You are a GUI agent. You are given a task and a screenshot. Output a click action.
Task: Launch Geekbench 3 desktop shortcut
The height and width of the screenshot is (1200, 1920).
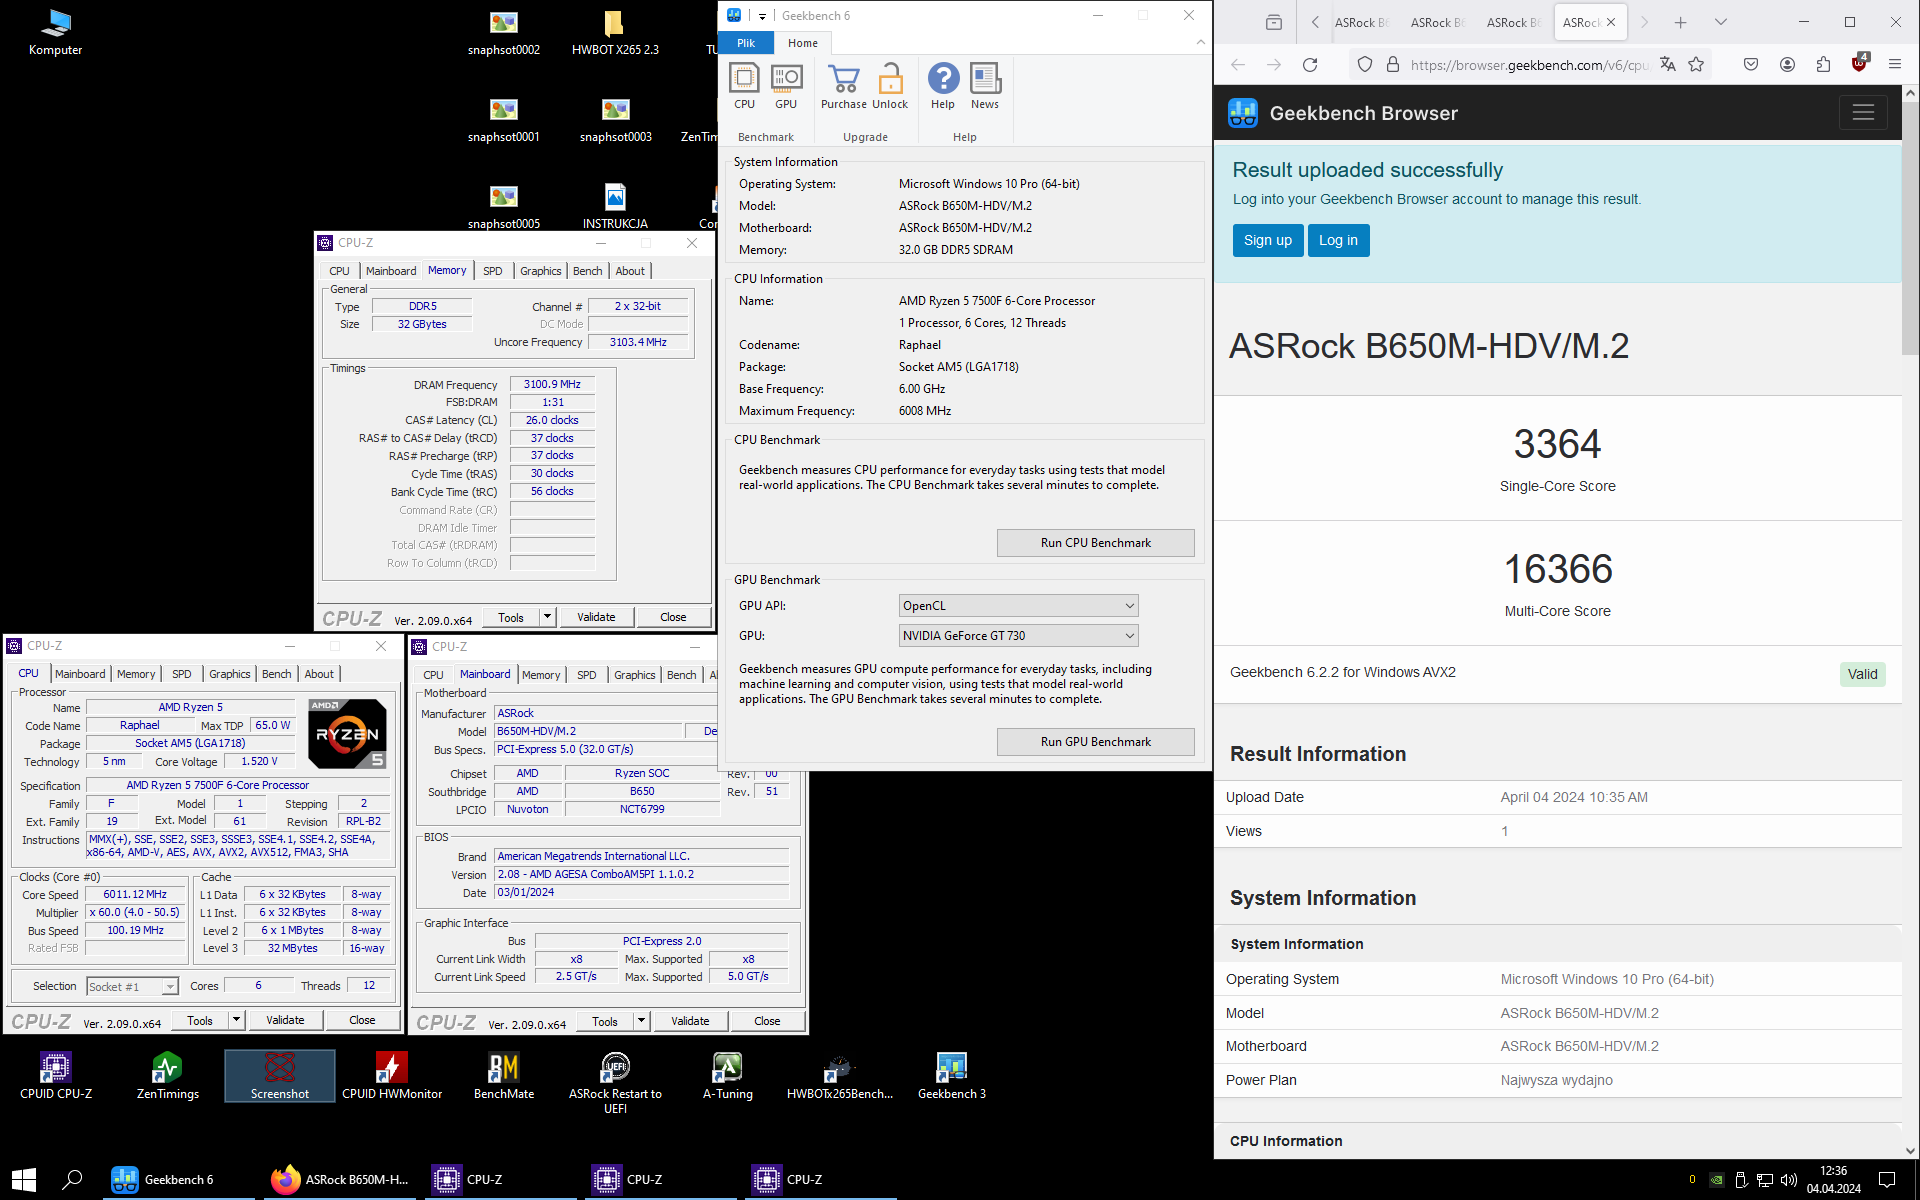click(x=951, y=1076)
